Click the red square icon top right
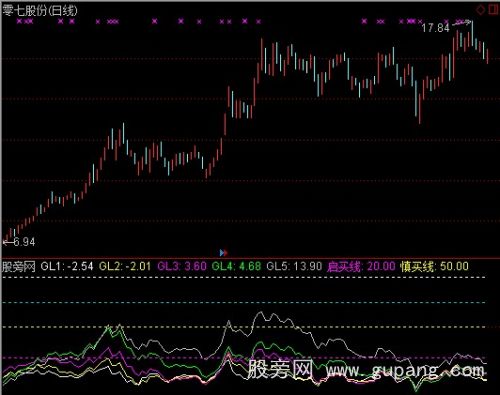 [x=494, y=9]
